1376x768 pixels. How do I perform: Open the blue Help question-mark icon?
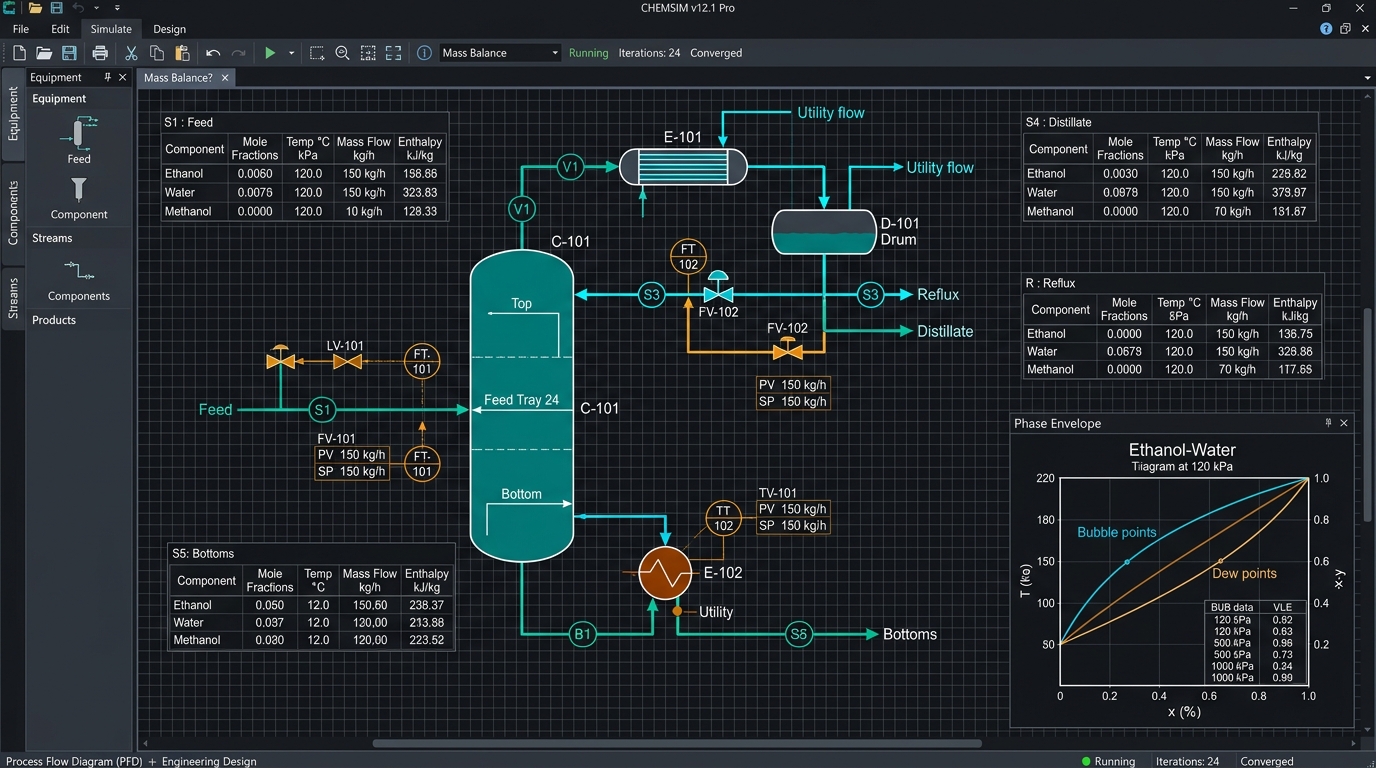1326,29
